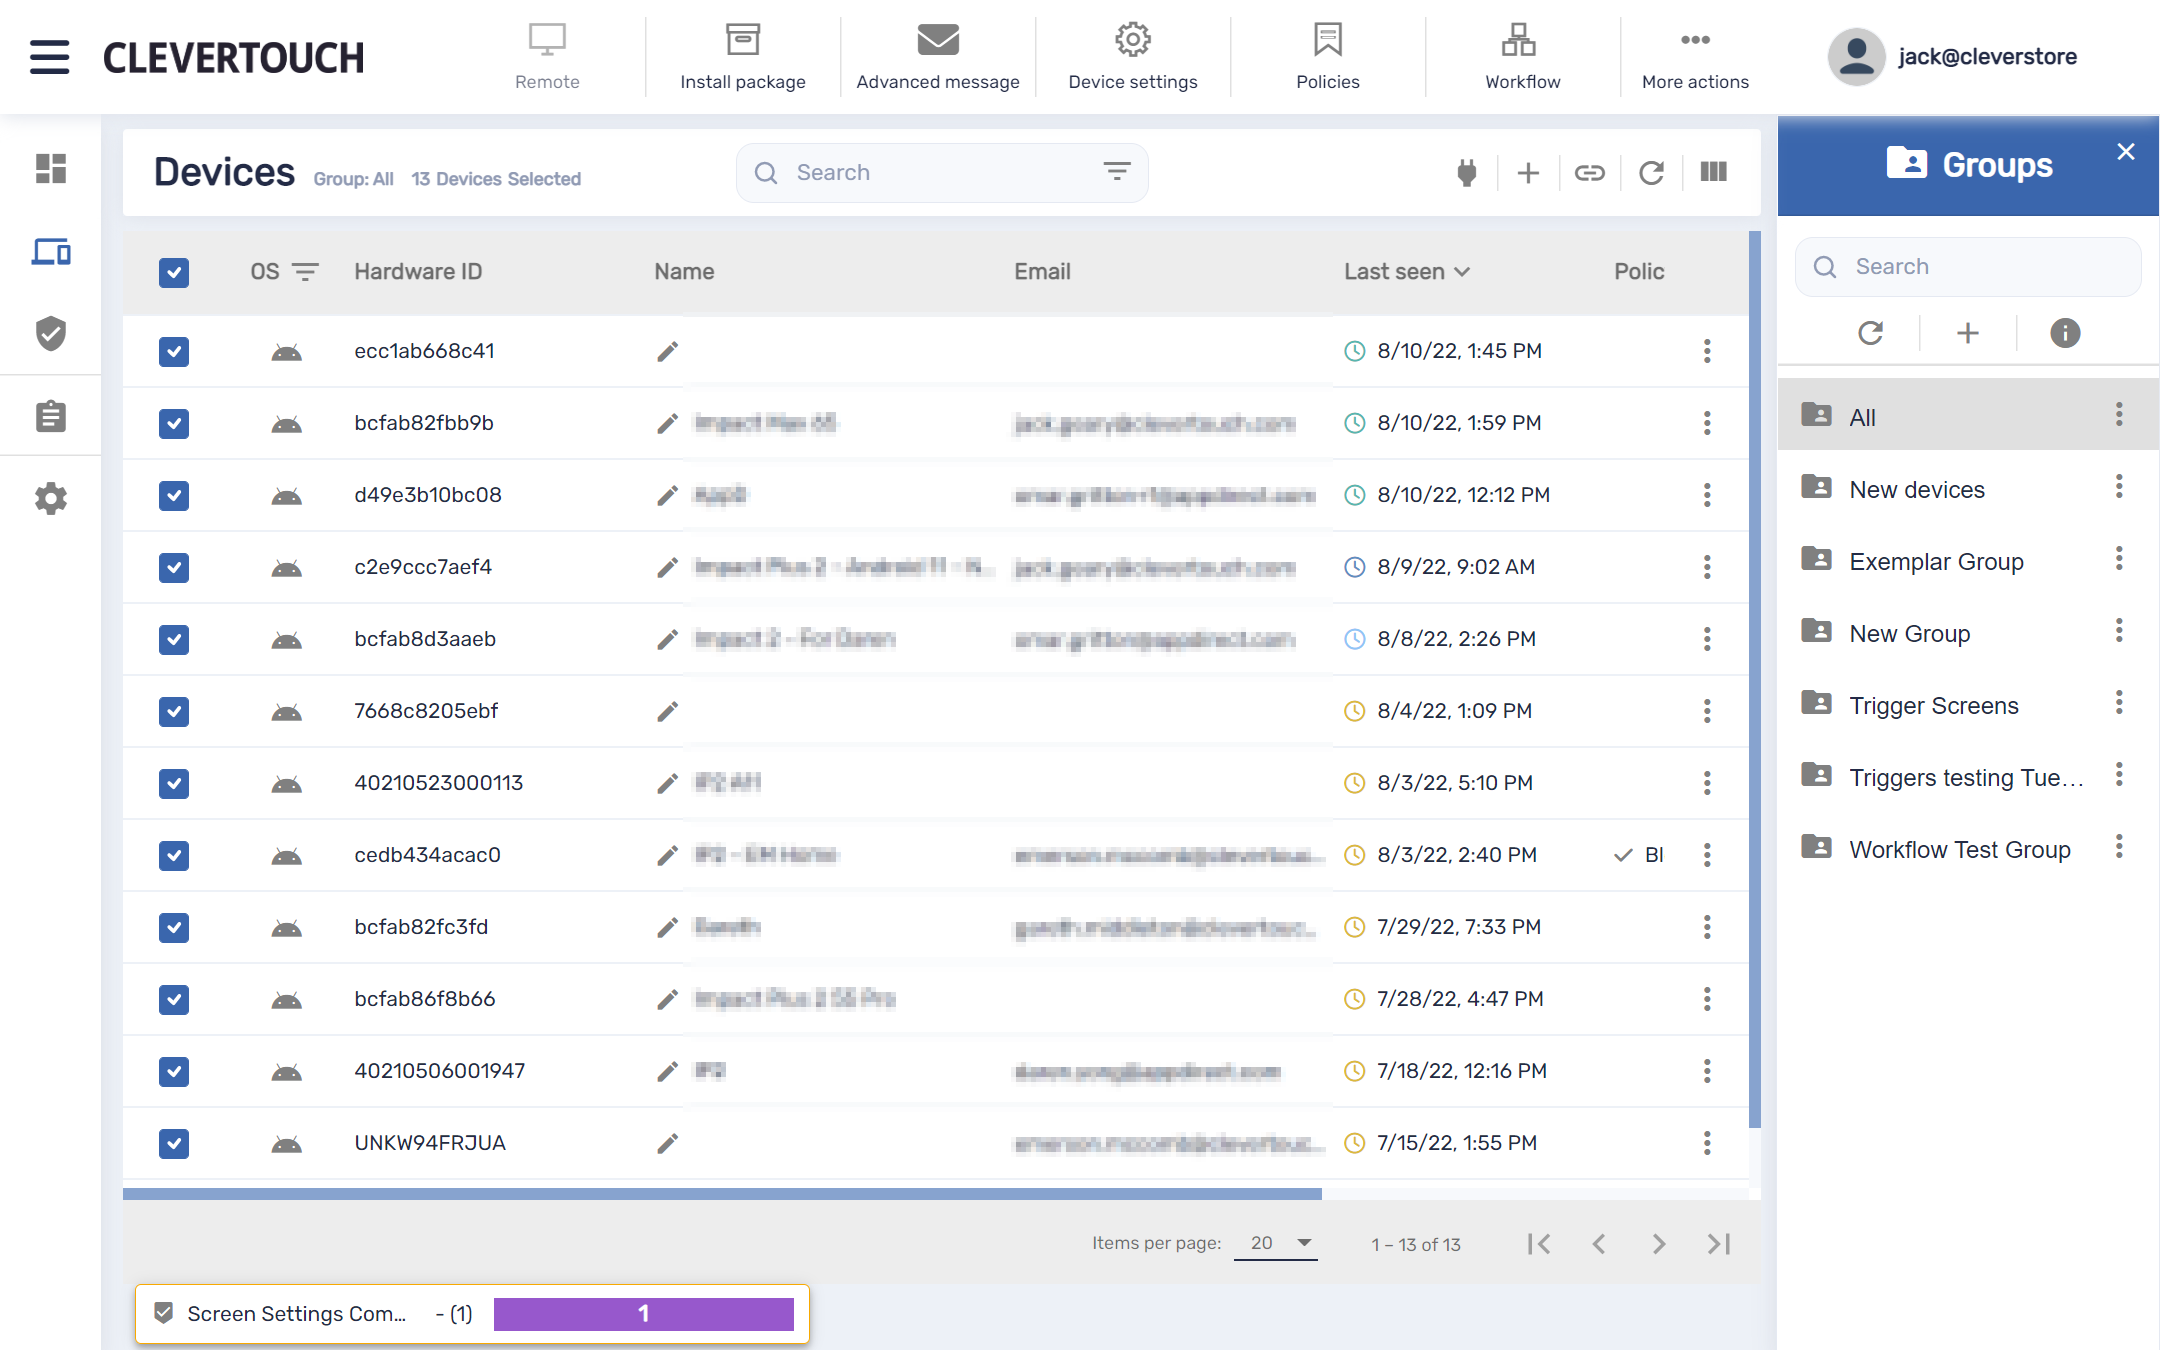Click the Remote action
Image resolution: width=2160 pixels, height=1350 pixels.
tap(547, 57)
